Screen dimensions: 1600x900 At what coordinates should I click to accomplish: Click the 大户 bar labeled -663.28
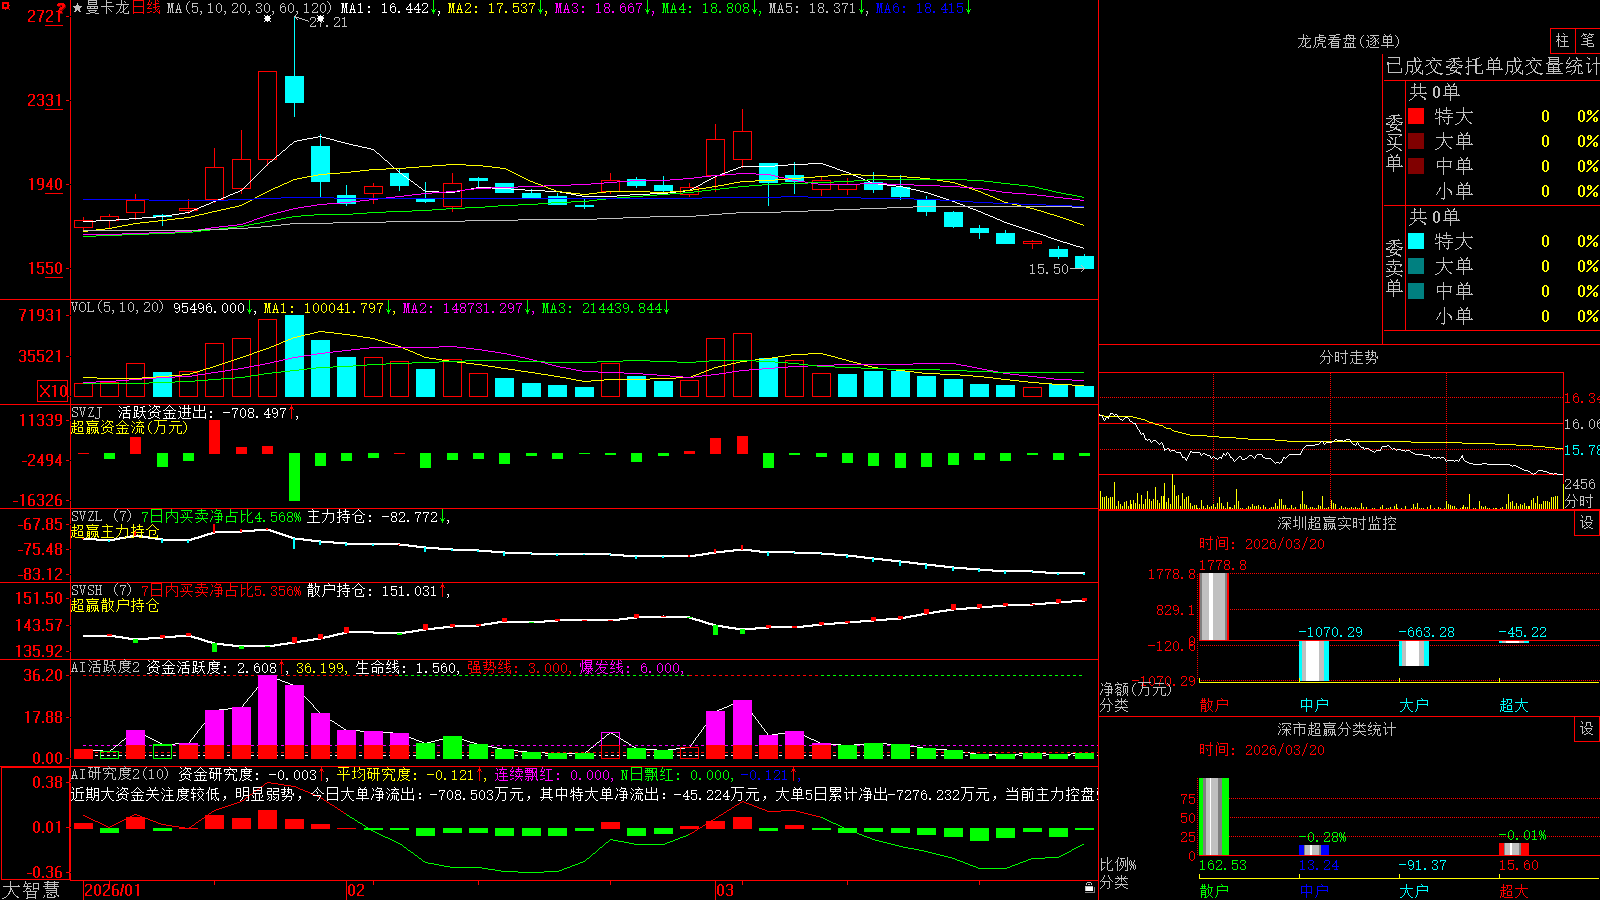tap(1414, 653)
